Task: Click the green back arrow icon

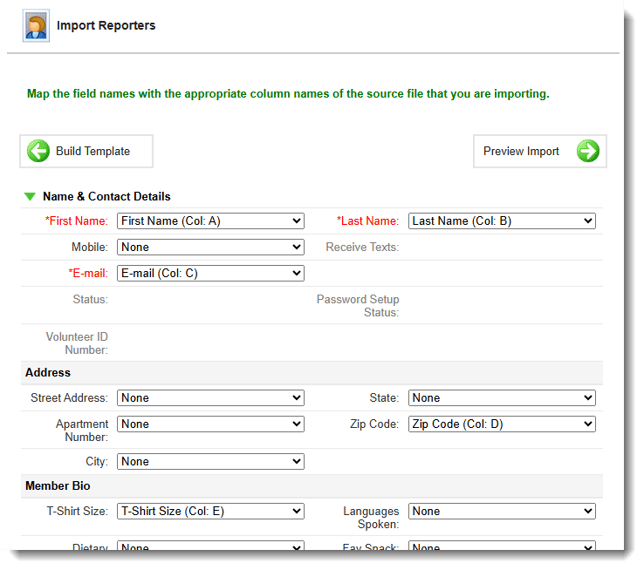Action: [39, 152]
